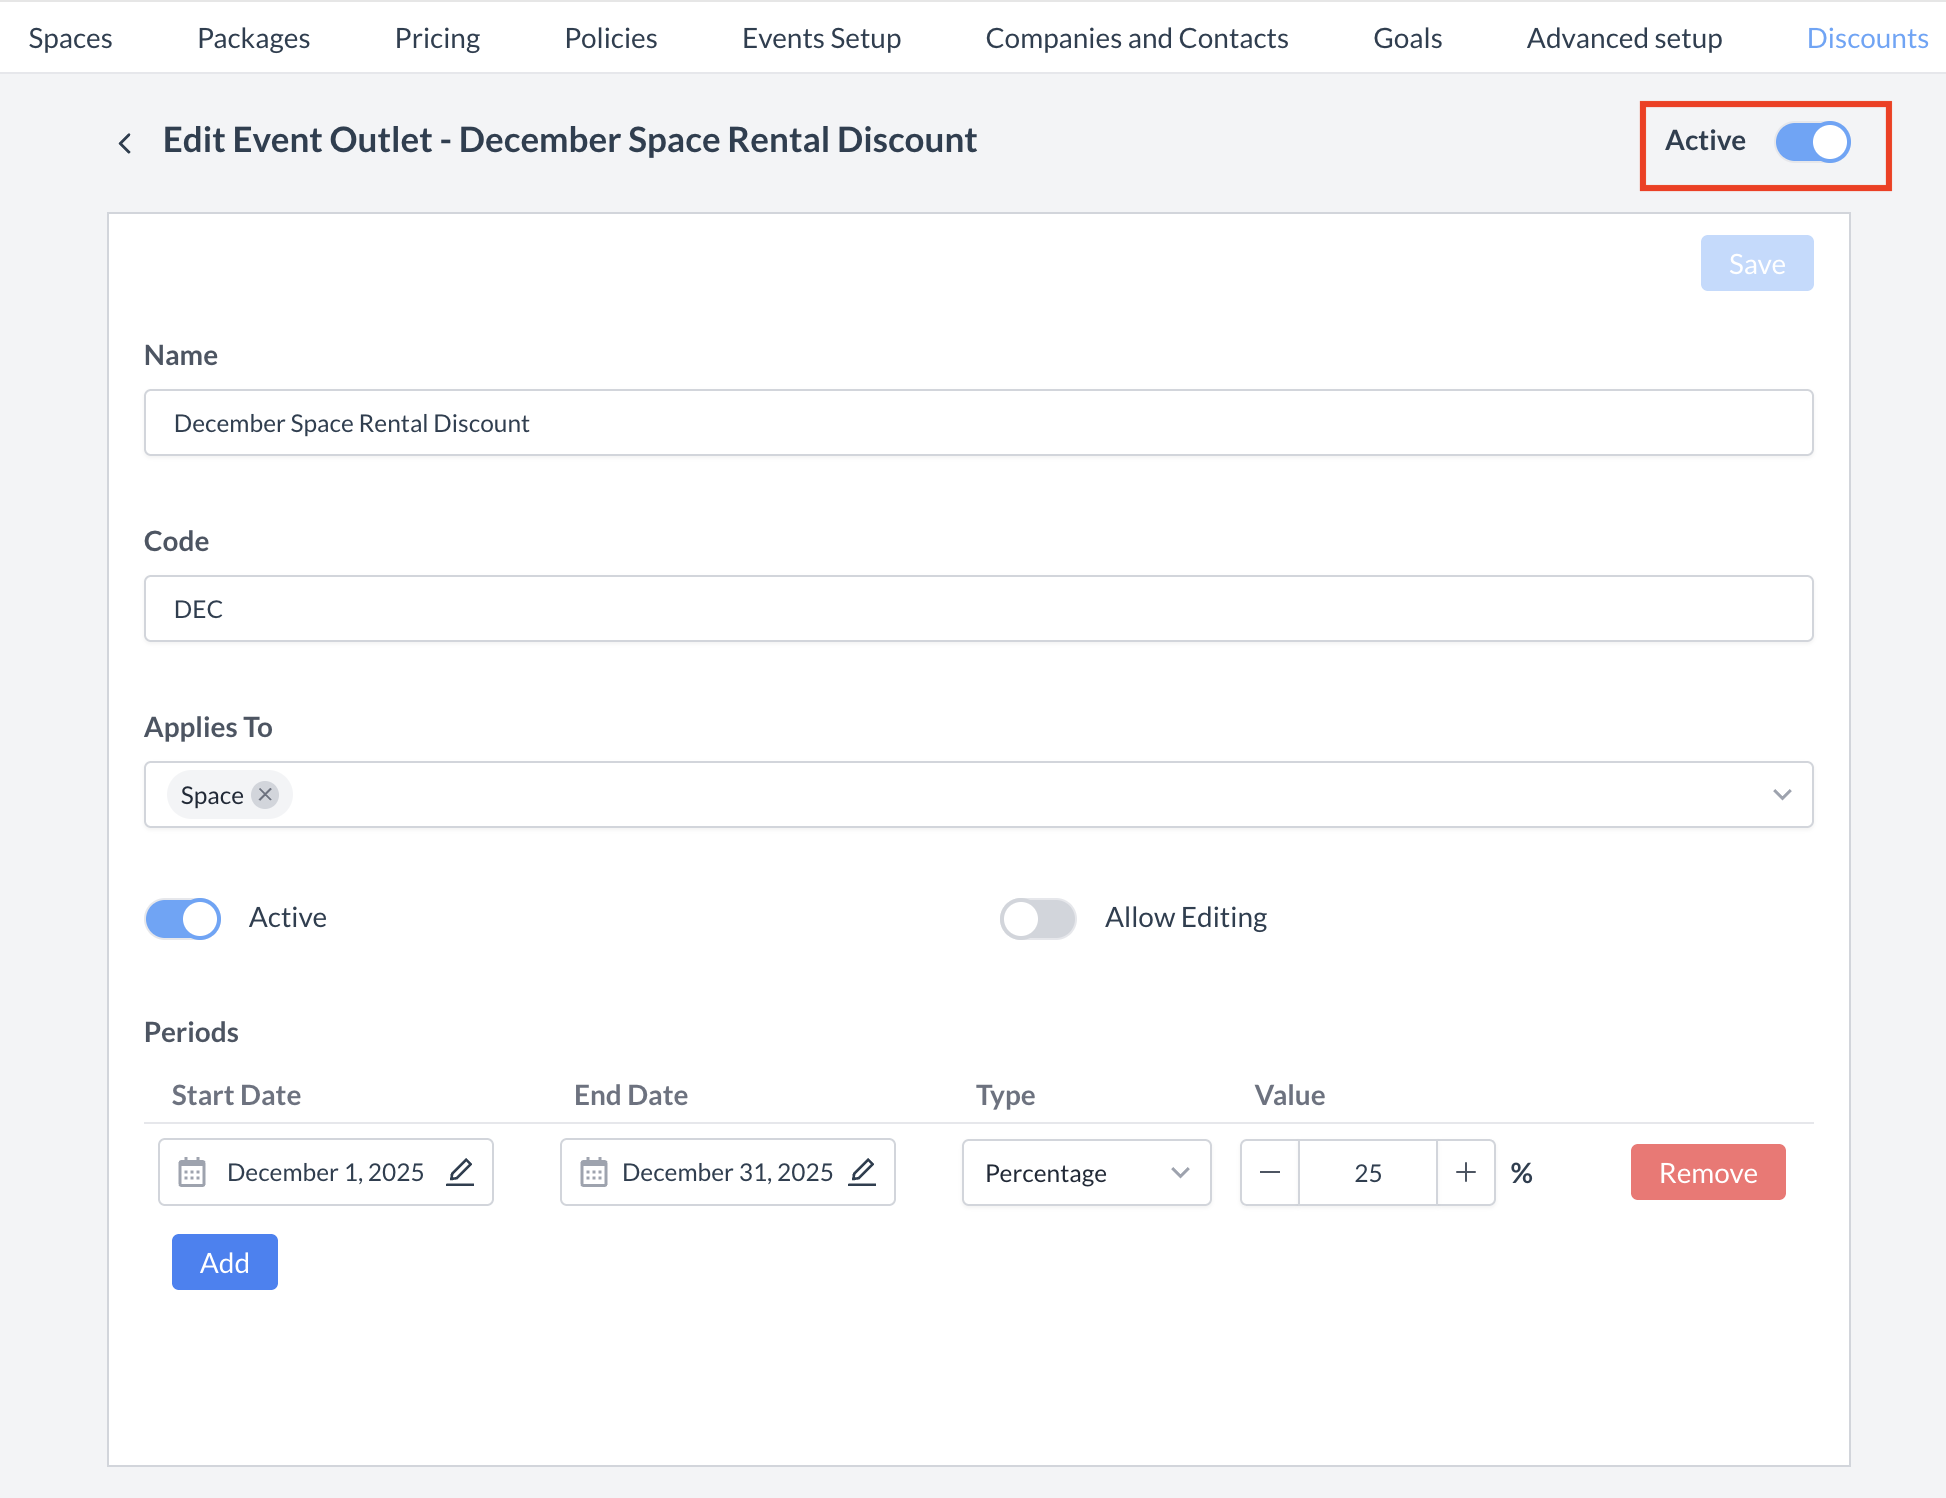1946x1498 pixels.
Task: Open the Percentage type dropdown
Action: pos(1086,1172)
